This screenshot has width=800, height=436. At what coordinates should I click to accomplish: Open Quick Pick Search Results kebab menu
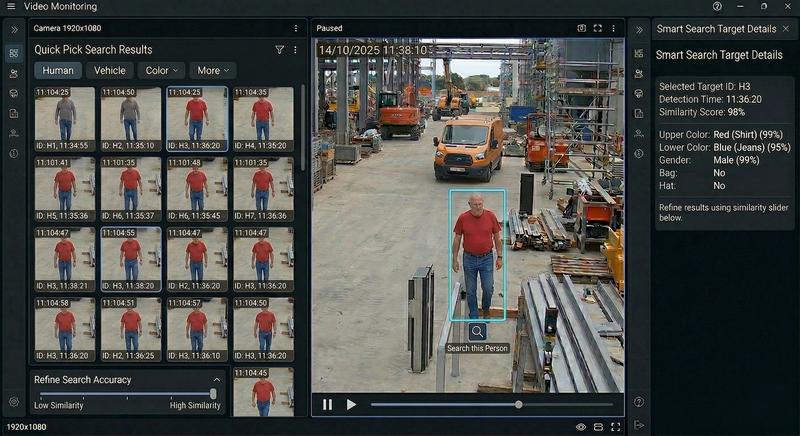pyautogui.click(x=295, y=49)
